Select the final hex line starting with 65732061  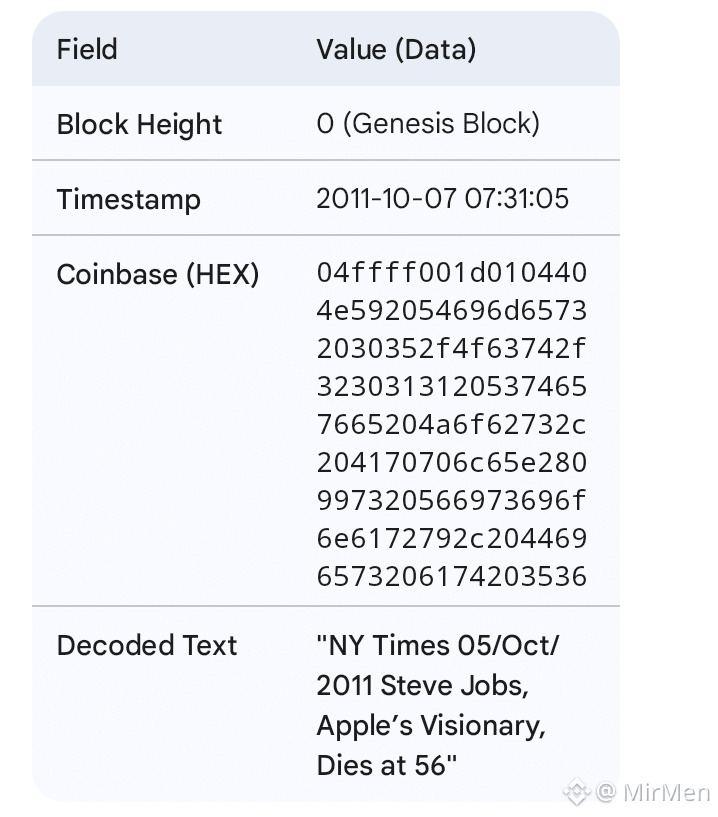point(451,577)
